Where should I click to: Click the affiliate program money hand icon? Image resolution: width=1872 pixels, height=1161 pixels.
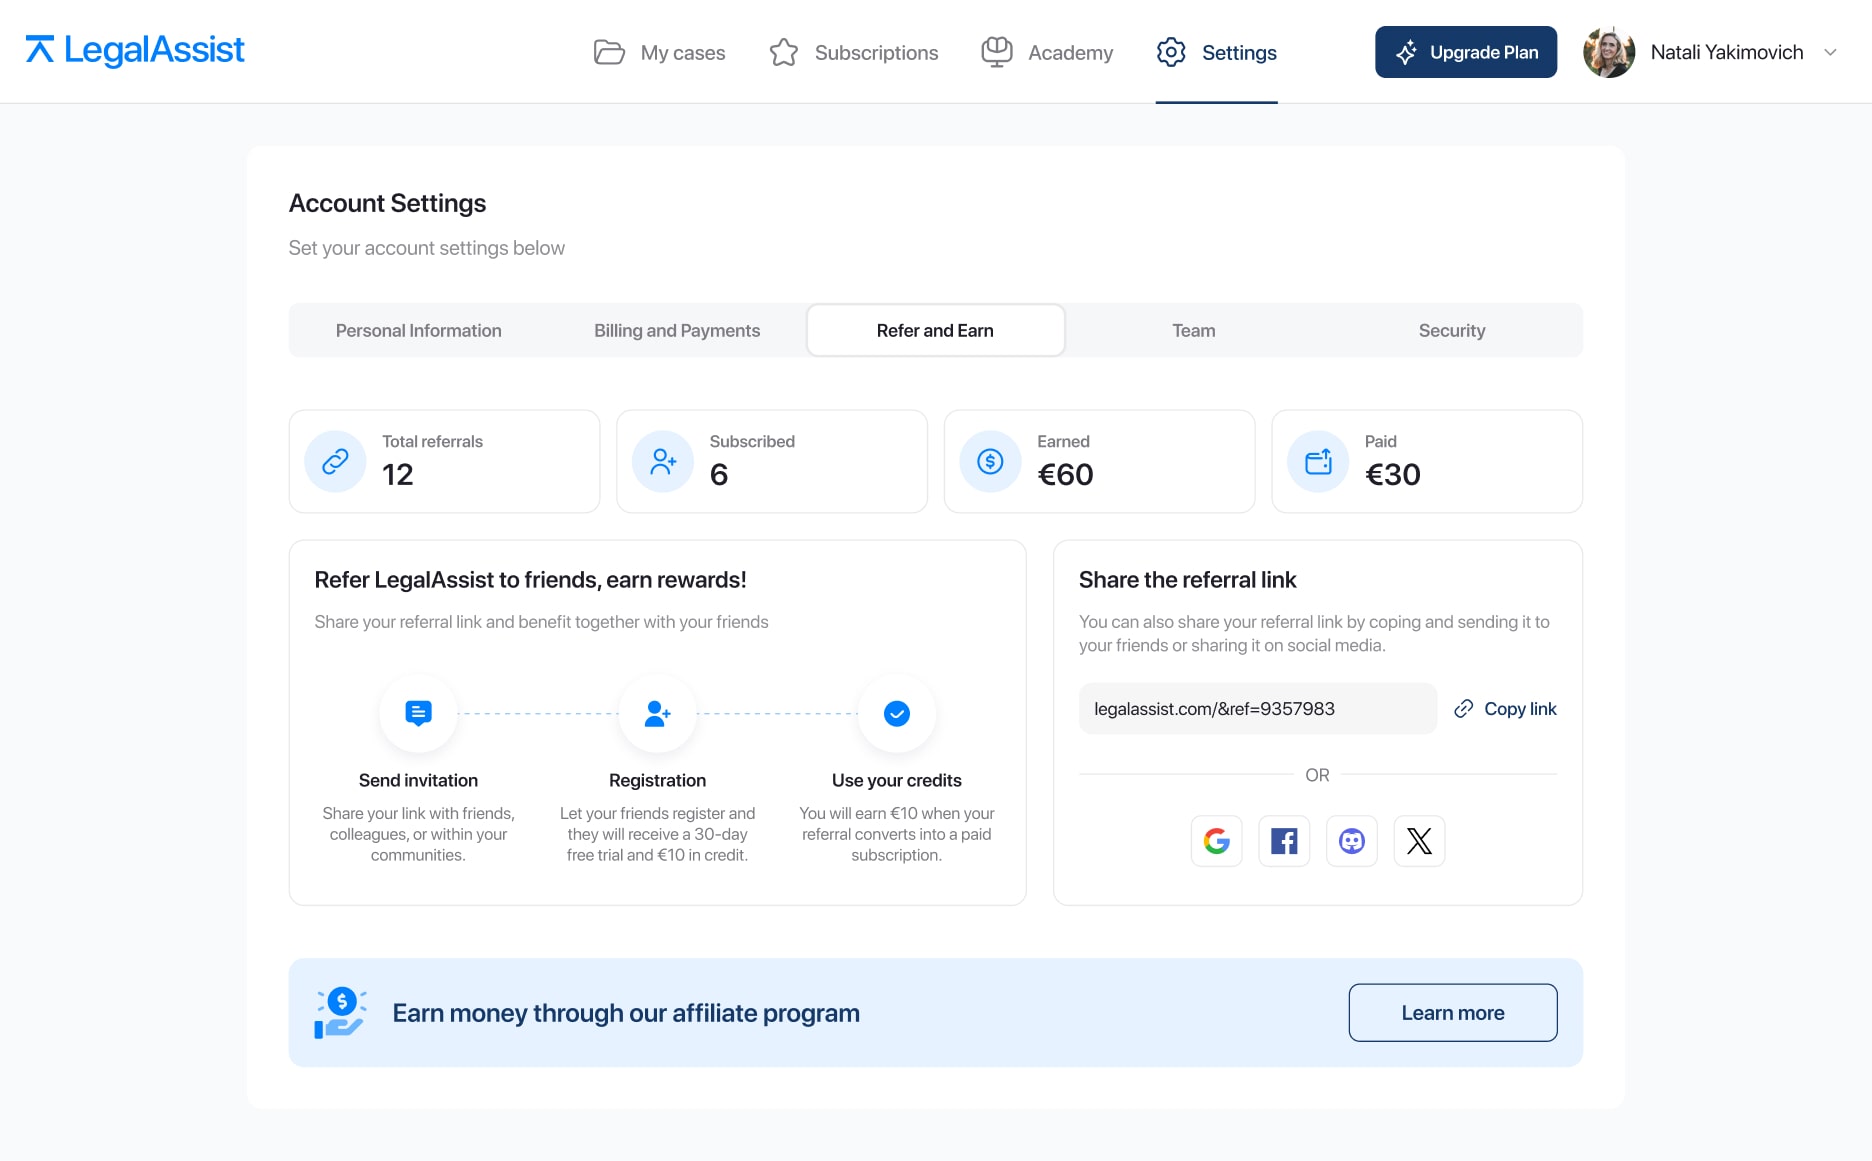[340, 1012]
